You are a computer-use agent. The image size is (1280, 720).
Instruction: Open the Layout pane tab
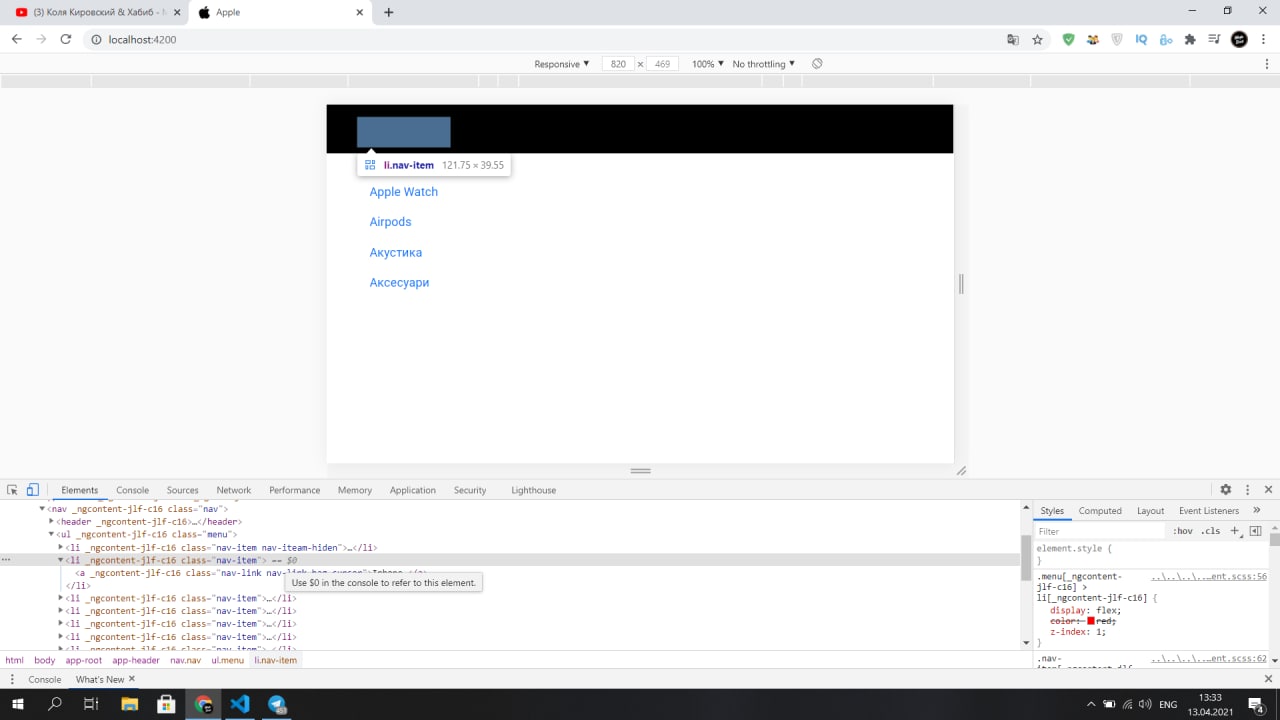pyautogui.click(x=1150, y=511)
